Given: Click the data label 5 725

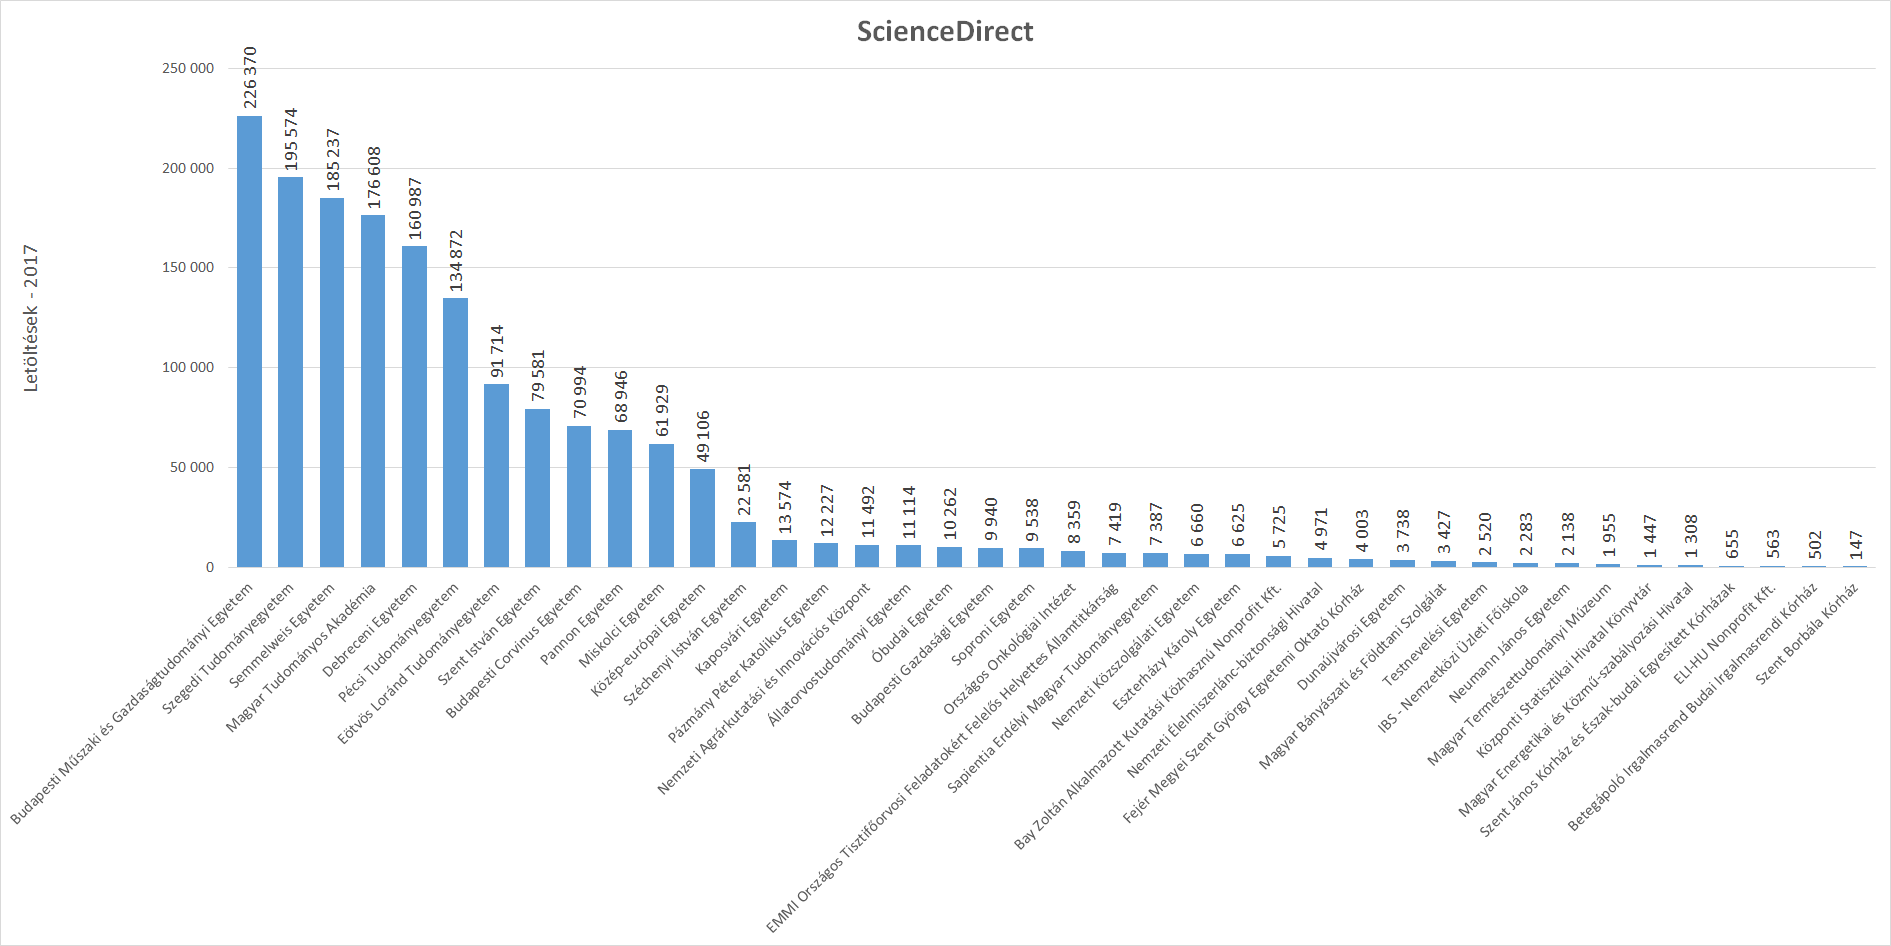Looking at the screenshot, I should [1278, 528].
